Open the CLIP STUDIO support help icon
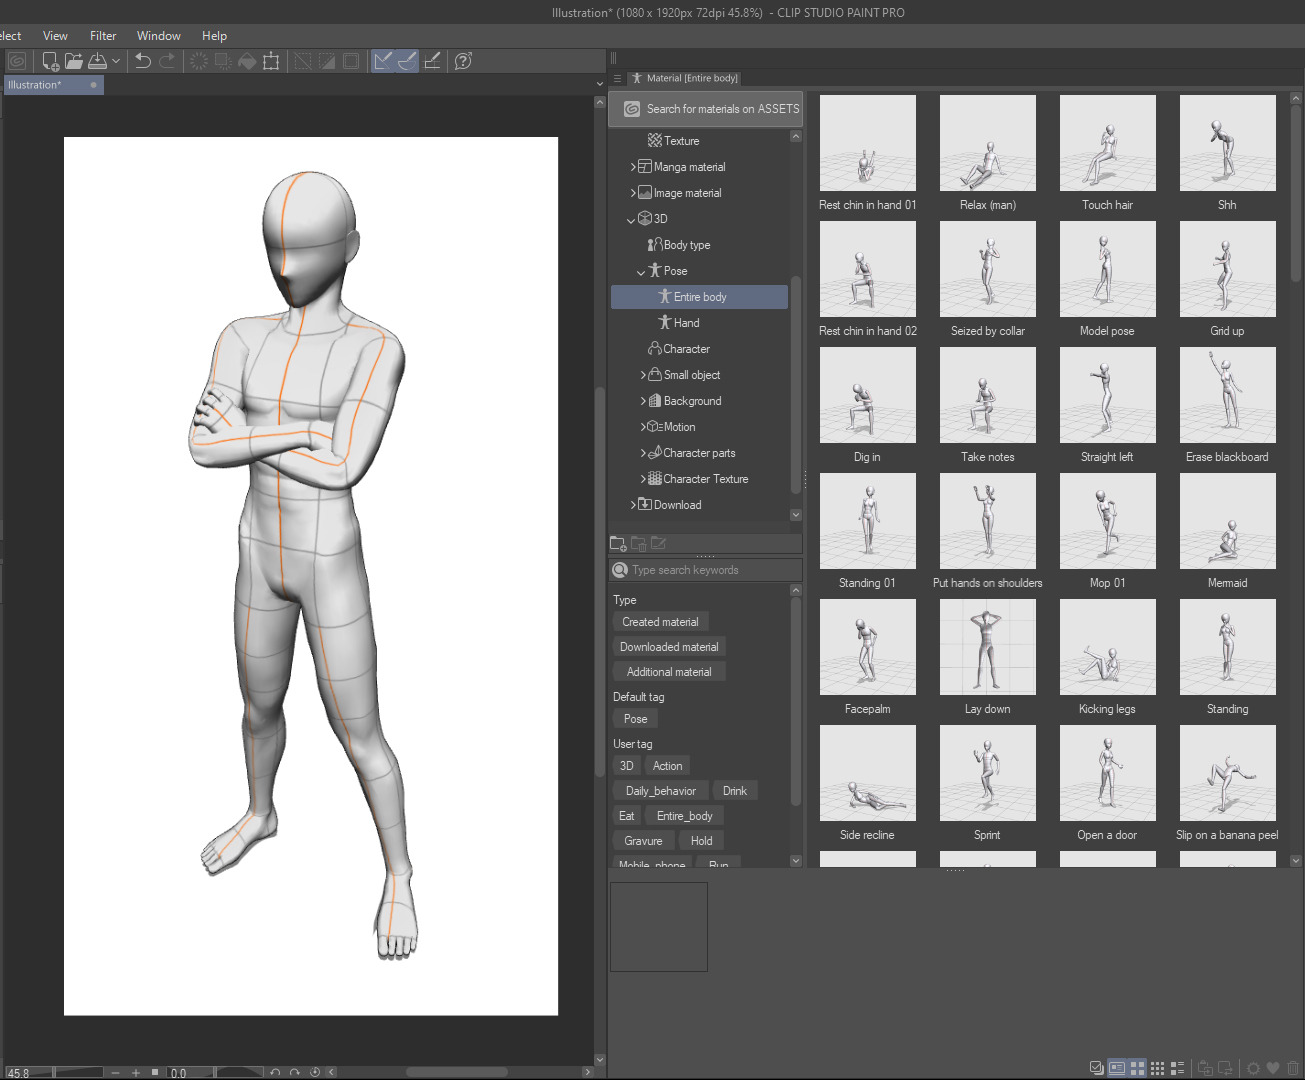Image resolution: width=1305 pixels, height=1080 pixels. 463,61
